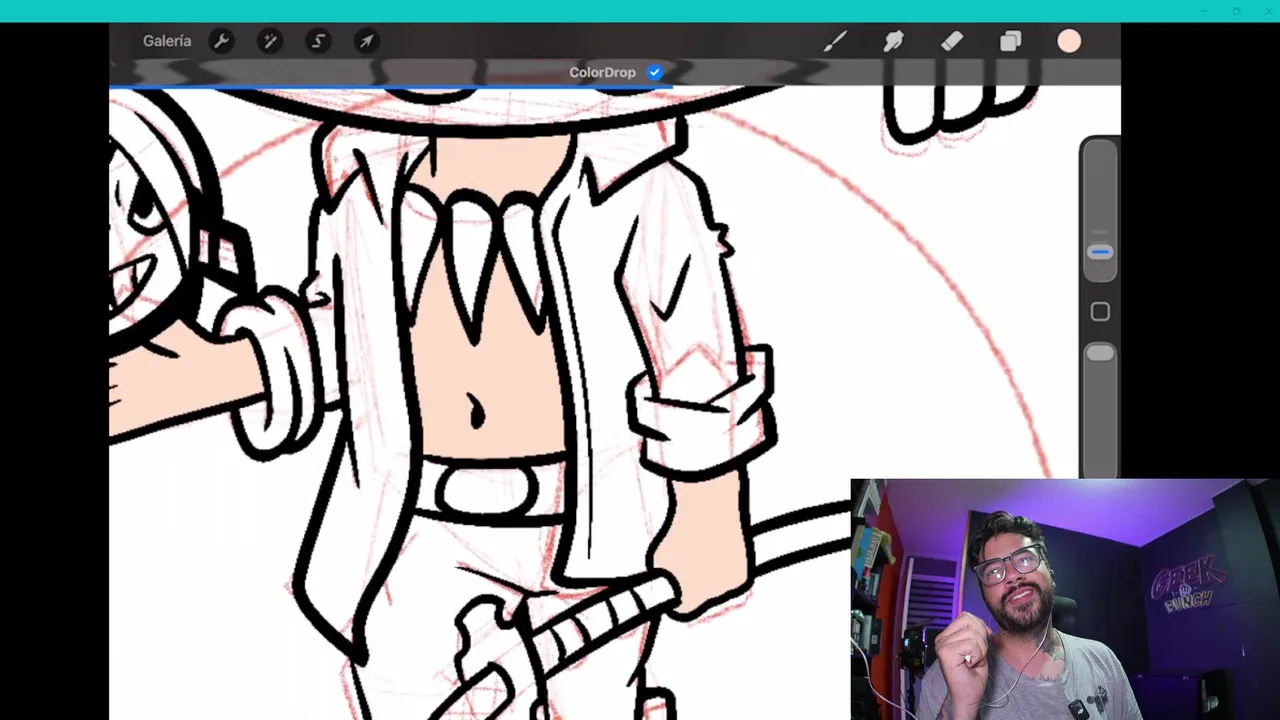Open the active peach color swatch
This screenshot has height=720, width=1280.
click(x=1069, y=41)
